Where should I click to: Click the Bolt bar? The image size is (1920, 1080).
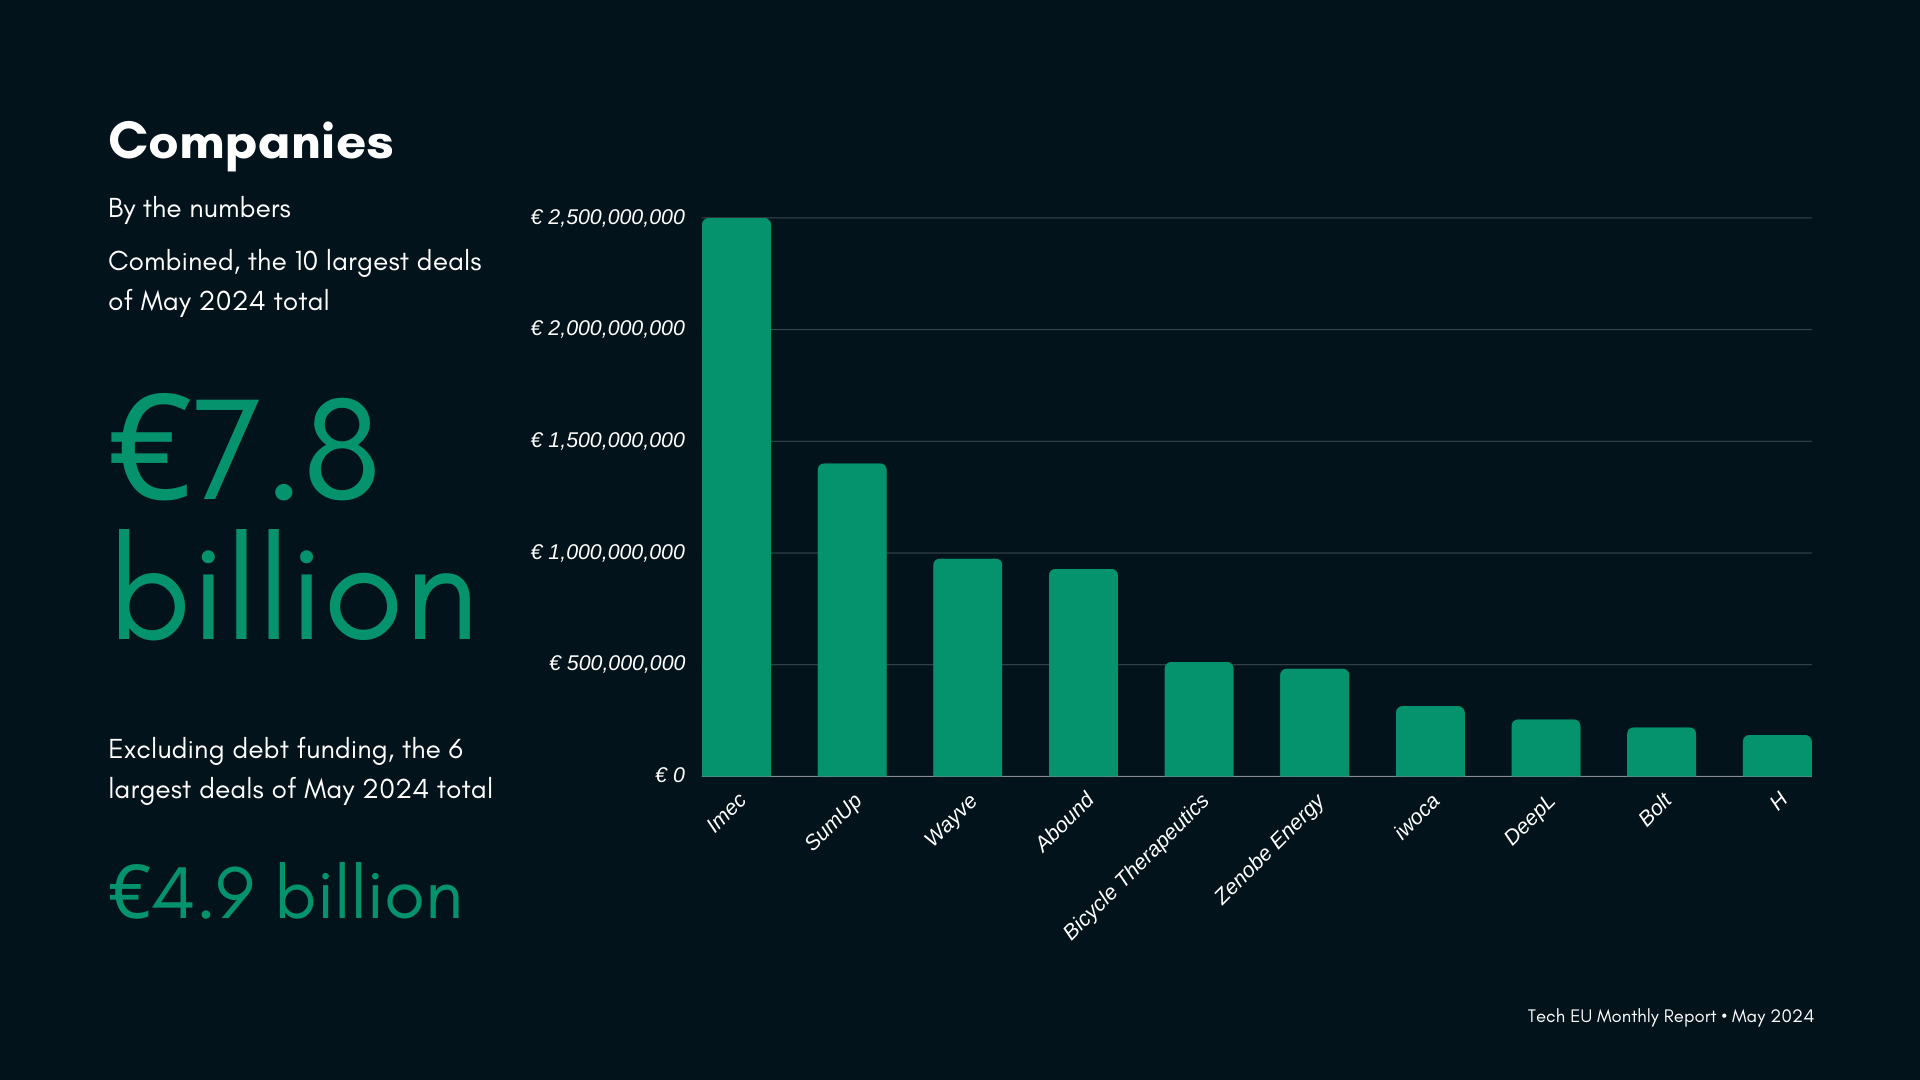(1661, 752)
